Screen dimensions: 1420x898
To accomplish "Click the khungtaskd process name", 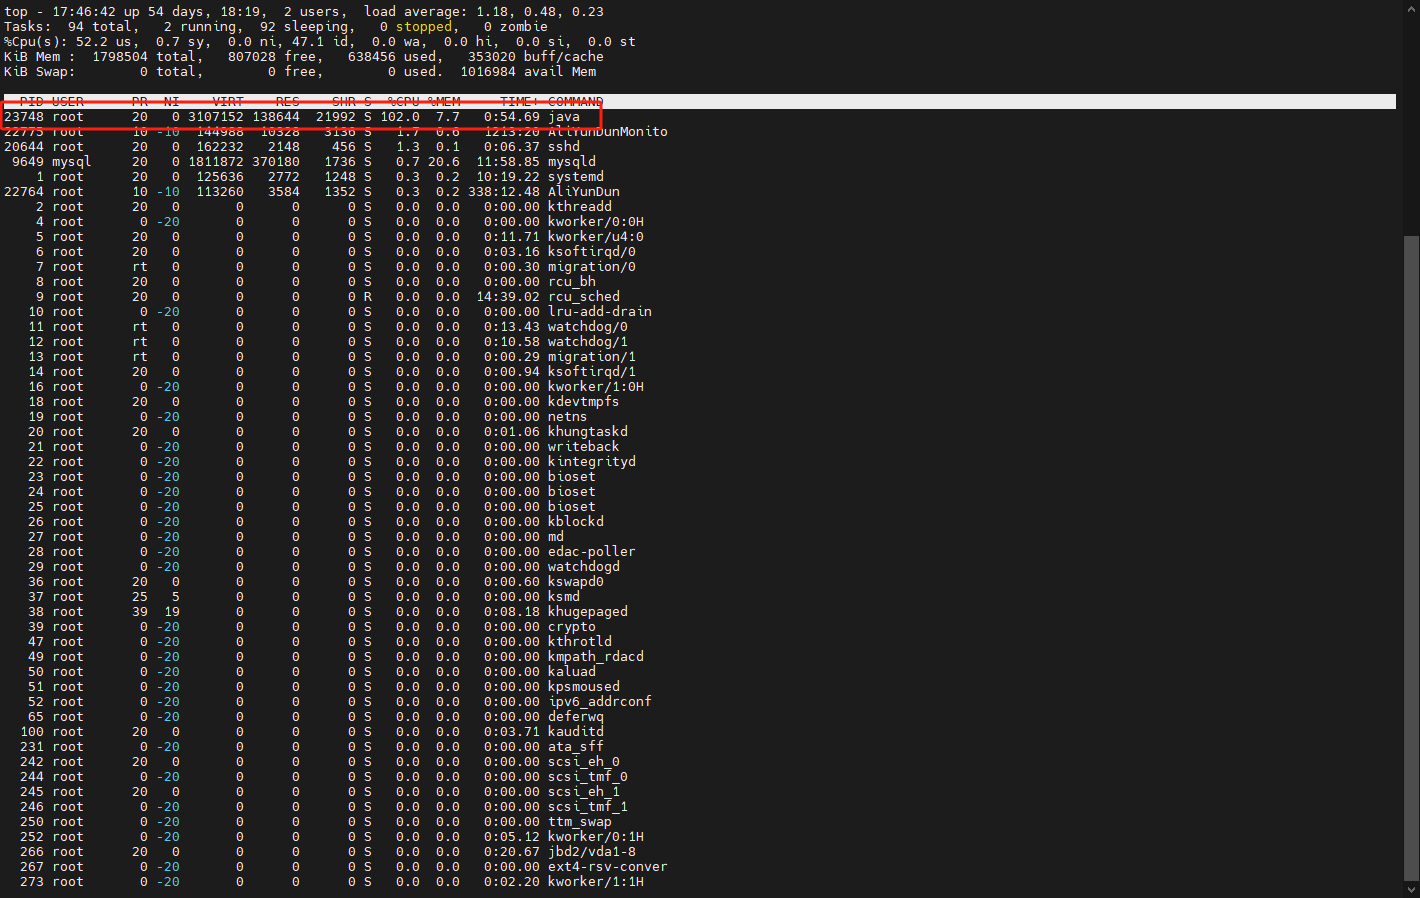I will (x=588, y=432).
